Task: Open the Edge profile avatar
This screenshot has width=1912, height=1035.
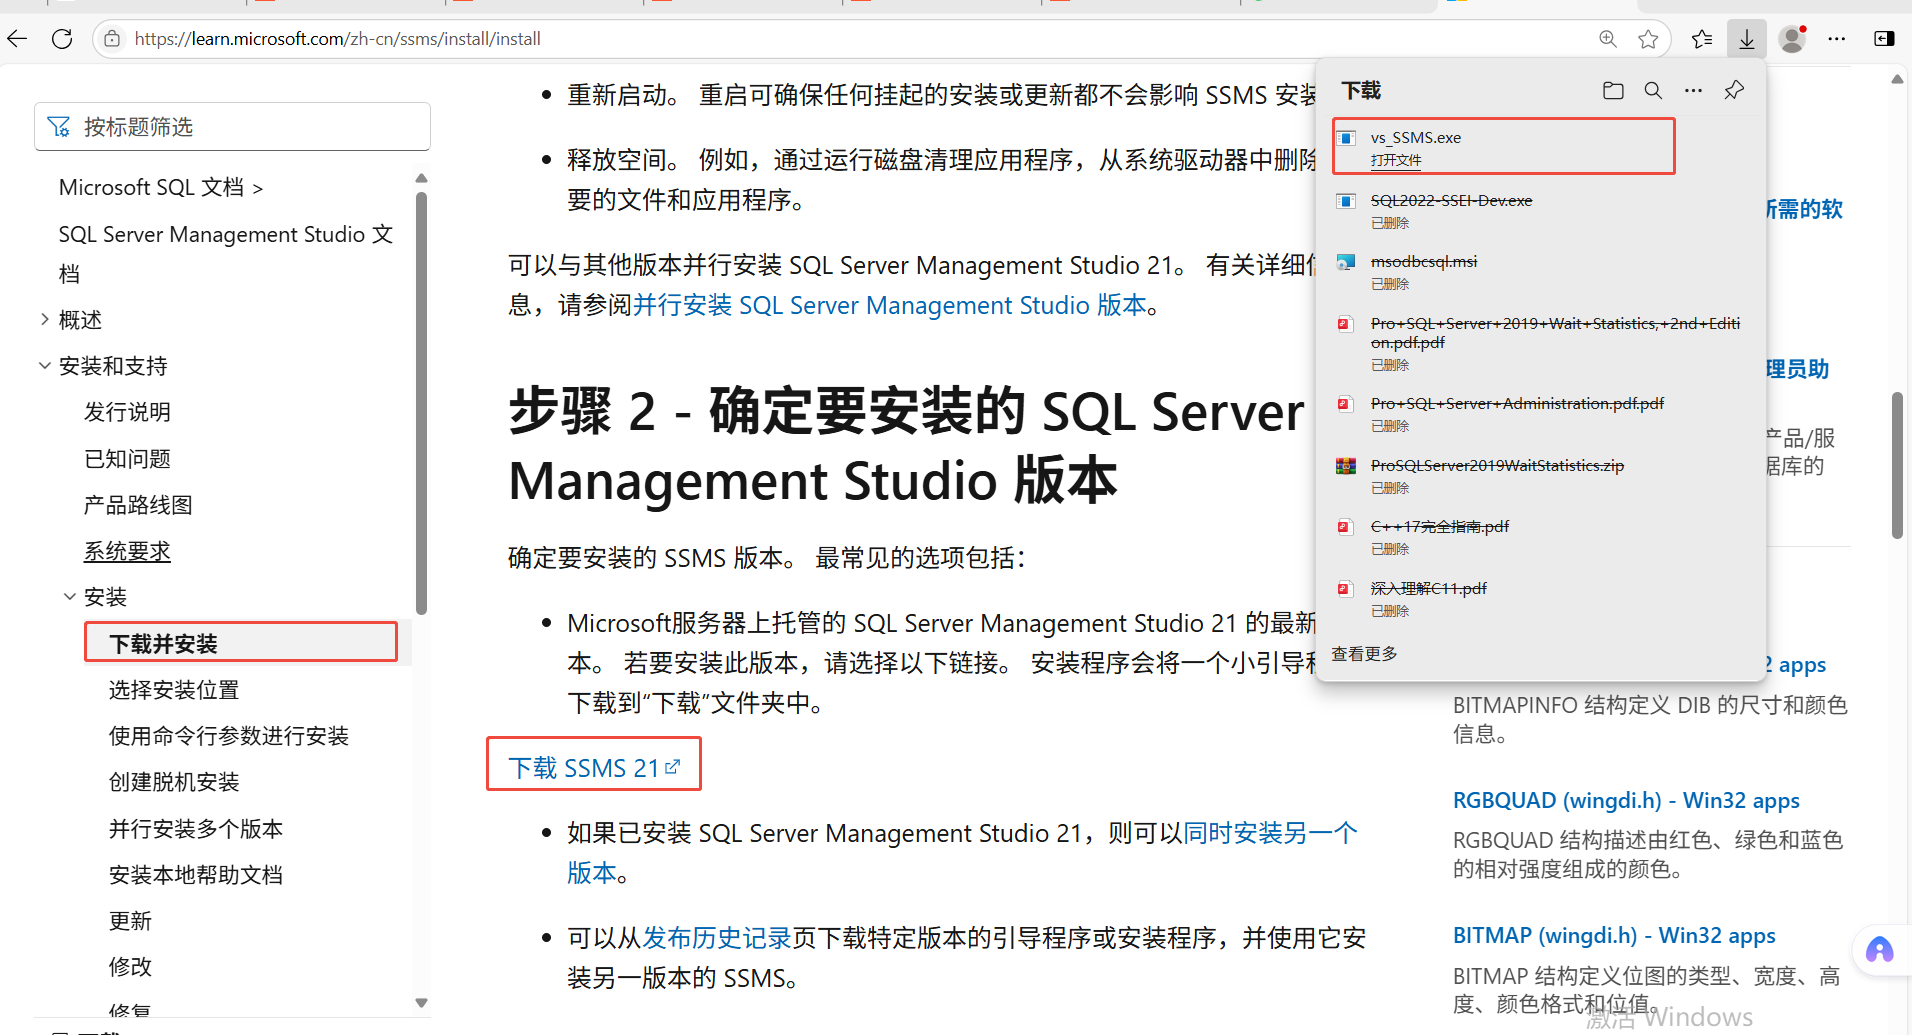Action: [x=1793, y=39]
